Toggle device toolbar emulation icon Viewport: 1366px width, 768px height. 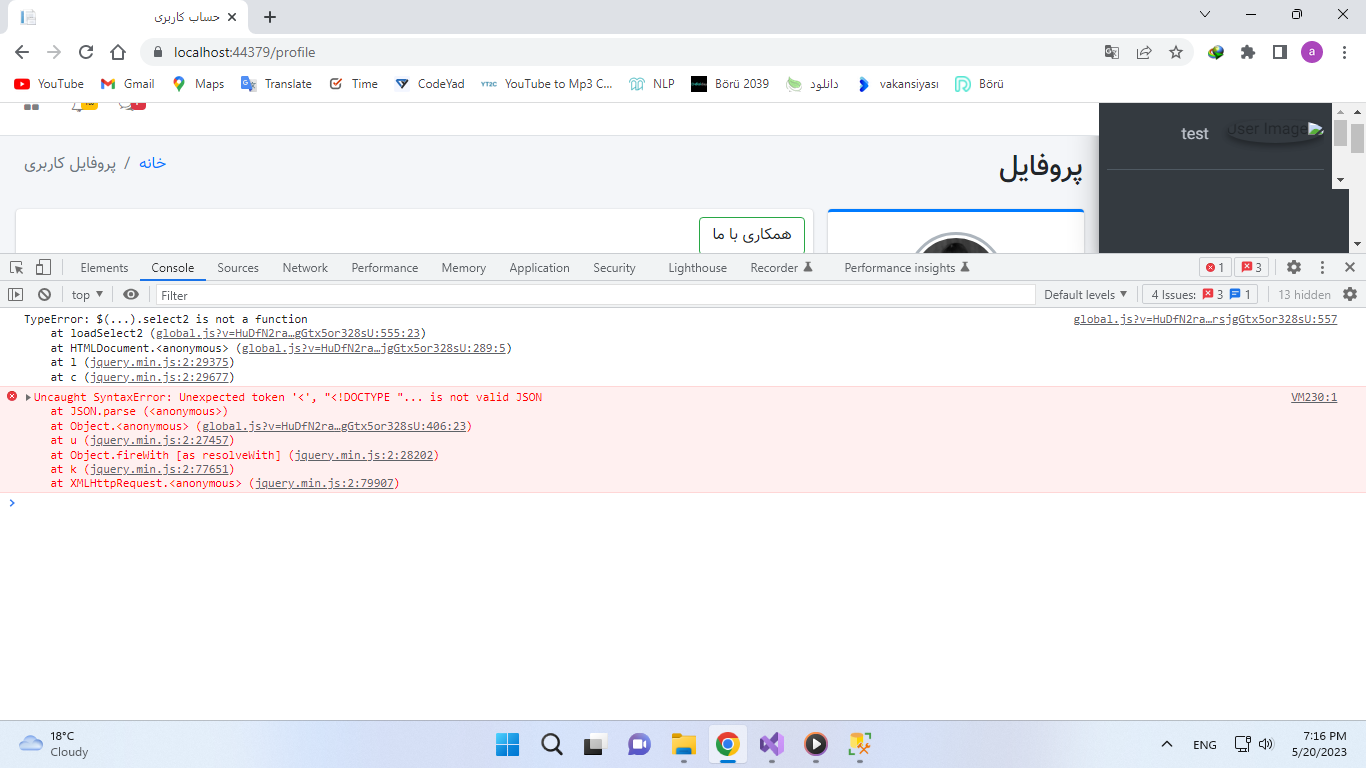point(43,267)
